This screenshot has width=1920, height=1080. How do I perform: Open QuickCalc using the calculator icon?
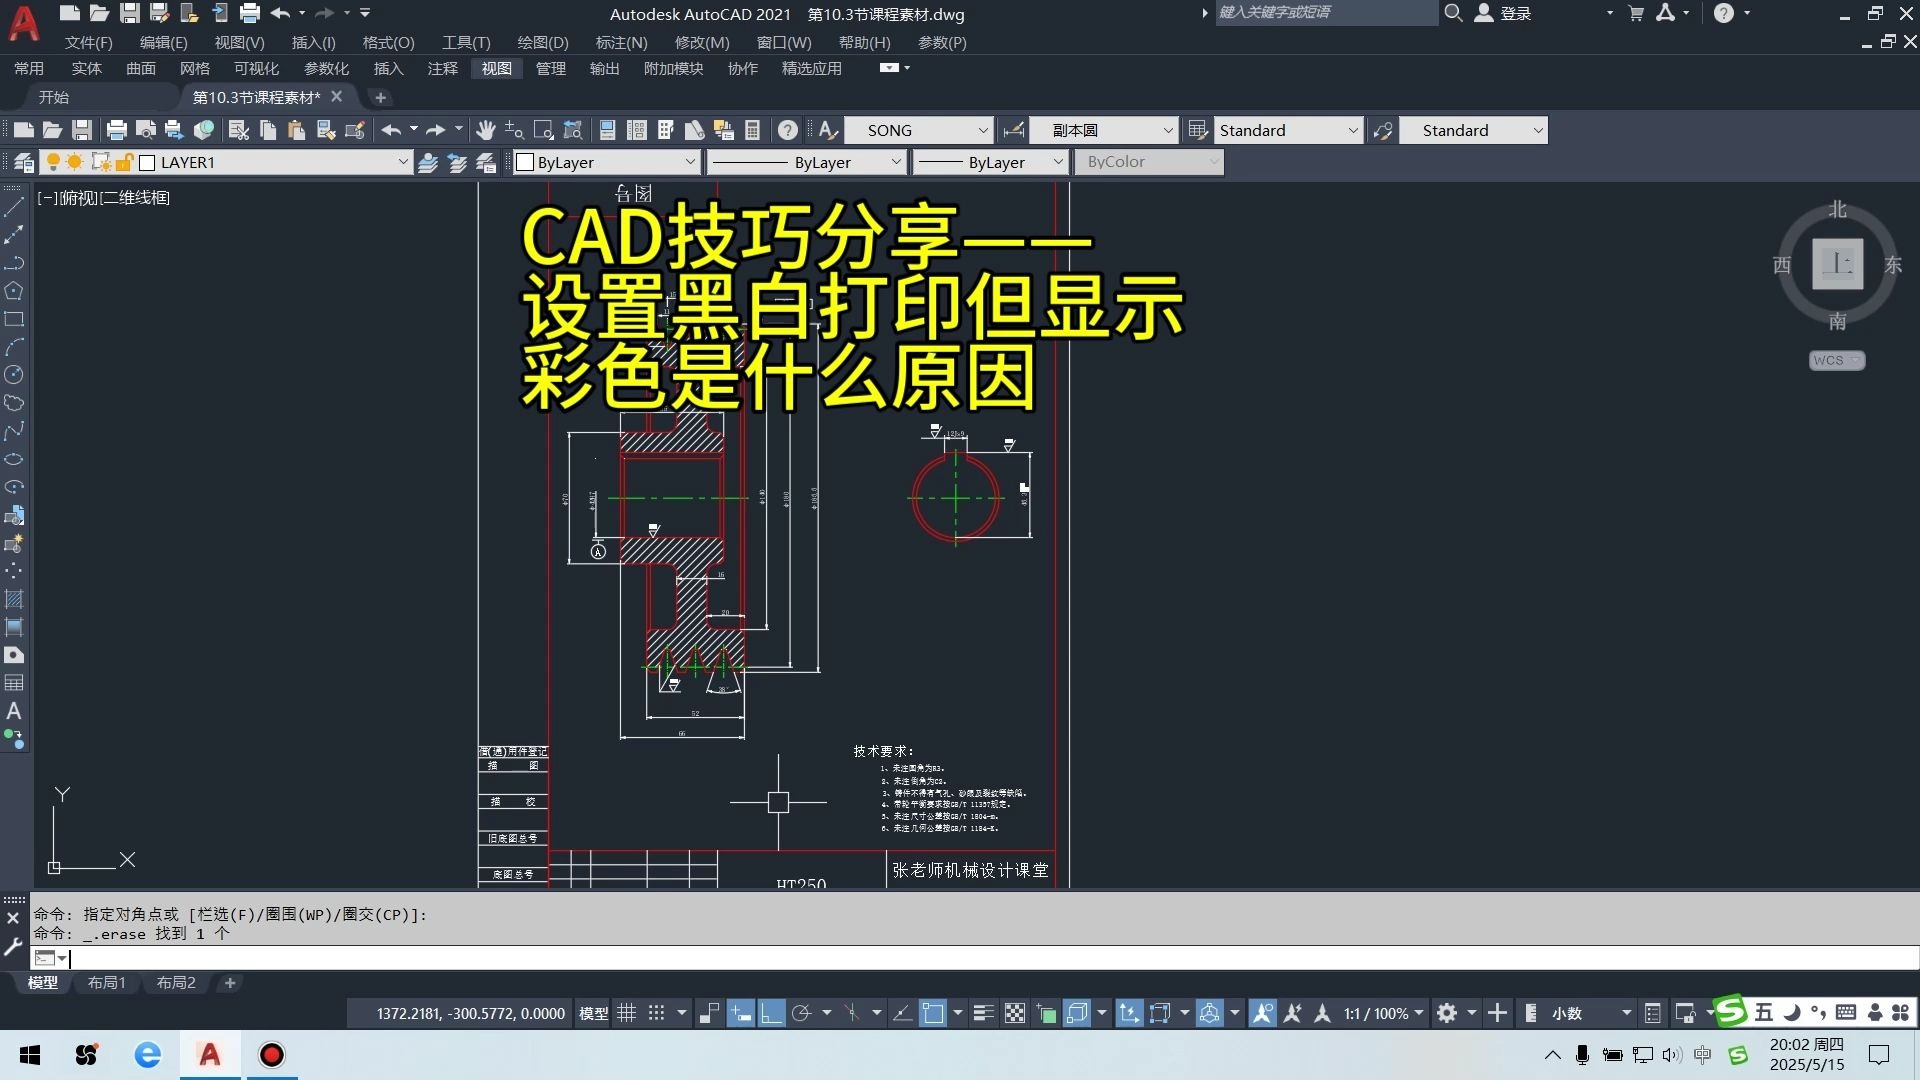coord(752,130)
